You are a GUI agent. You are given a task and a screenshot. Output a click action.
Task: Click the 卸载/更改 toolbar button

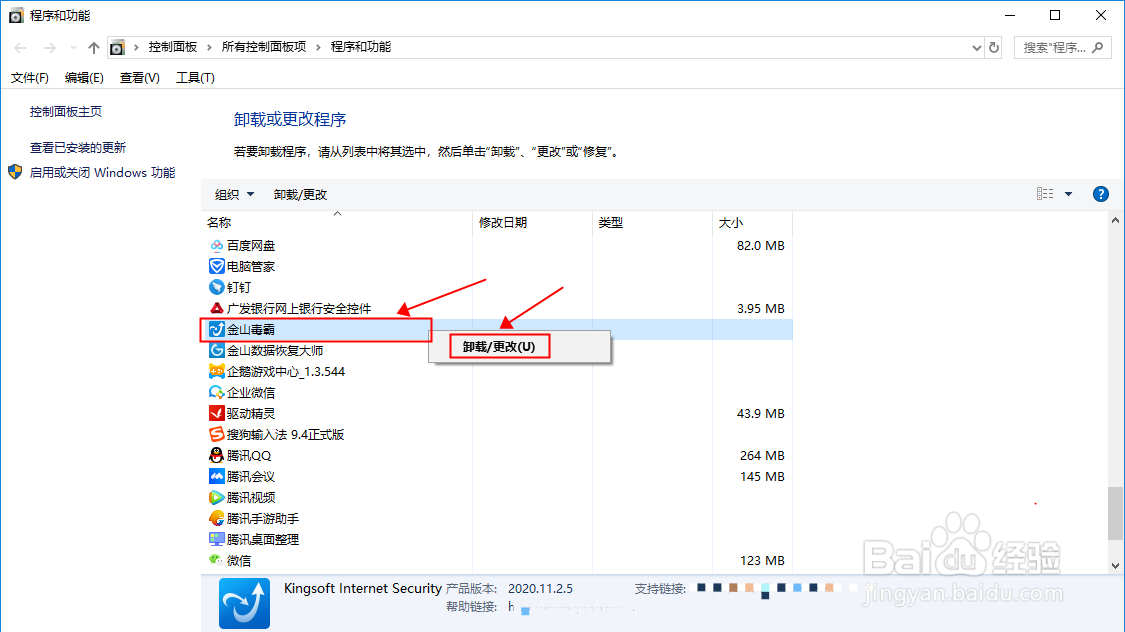tap(300, 194)
